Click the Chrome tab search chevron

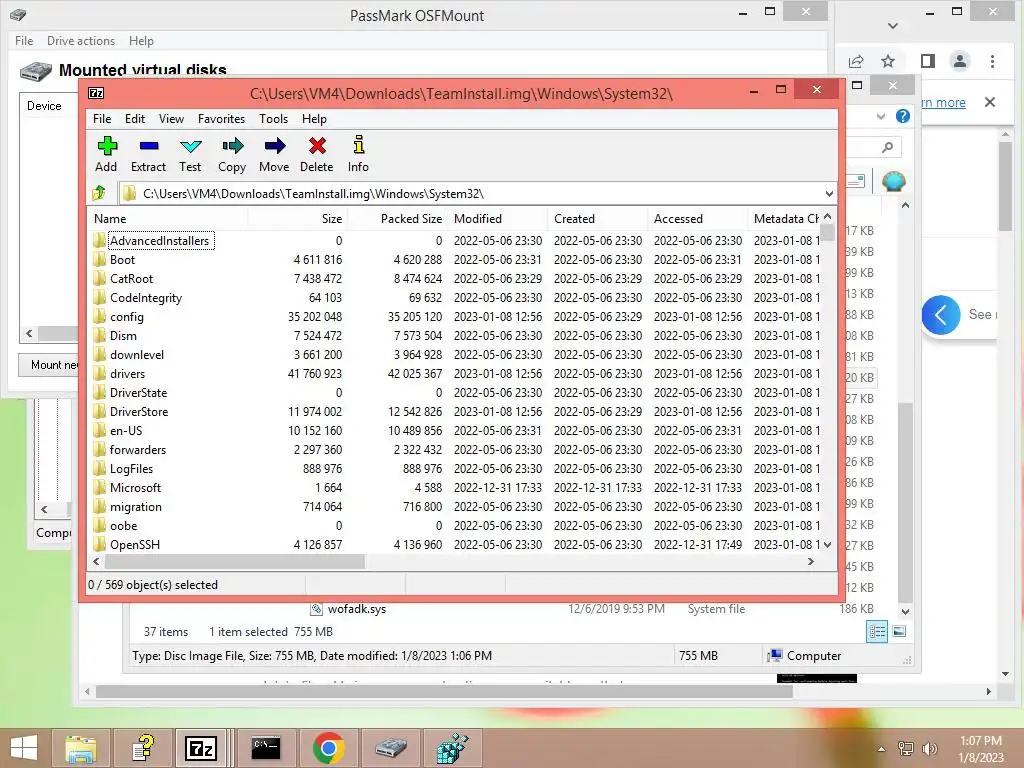coord(893,26)
